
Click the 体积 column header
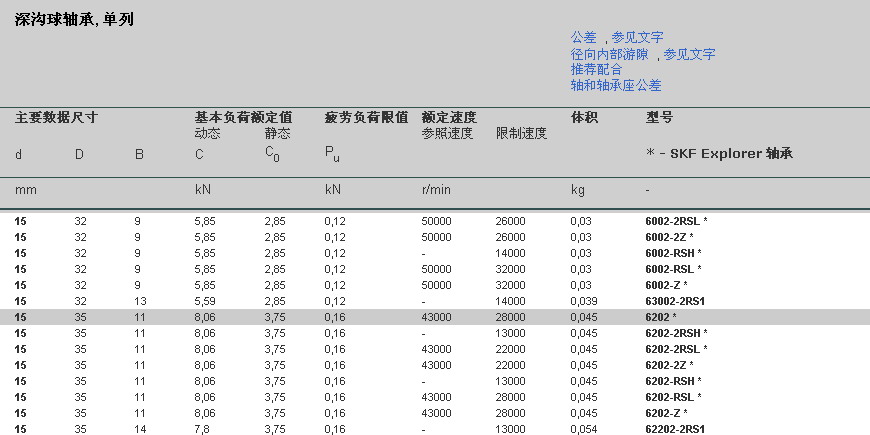[x=584, y=118]
